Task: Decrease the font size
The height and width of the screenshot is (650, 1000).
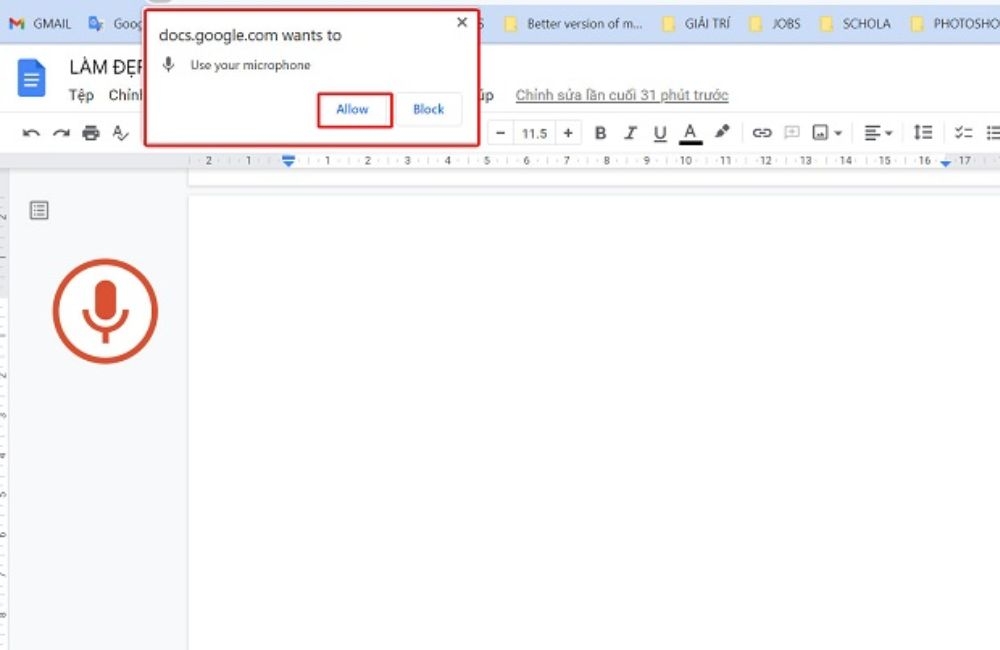Action: pyautogui.click(x=501, y=133)
